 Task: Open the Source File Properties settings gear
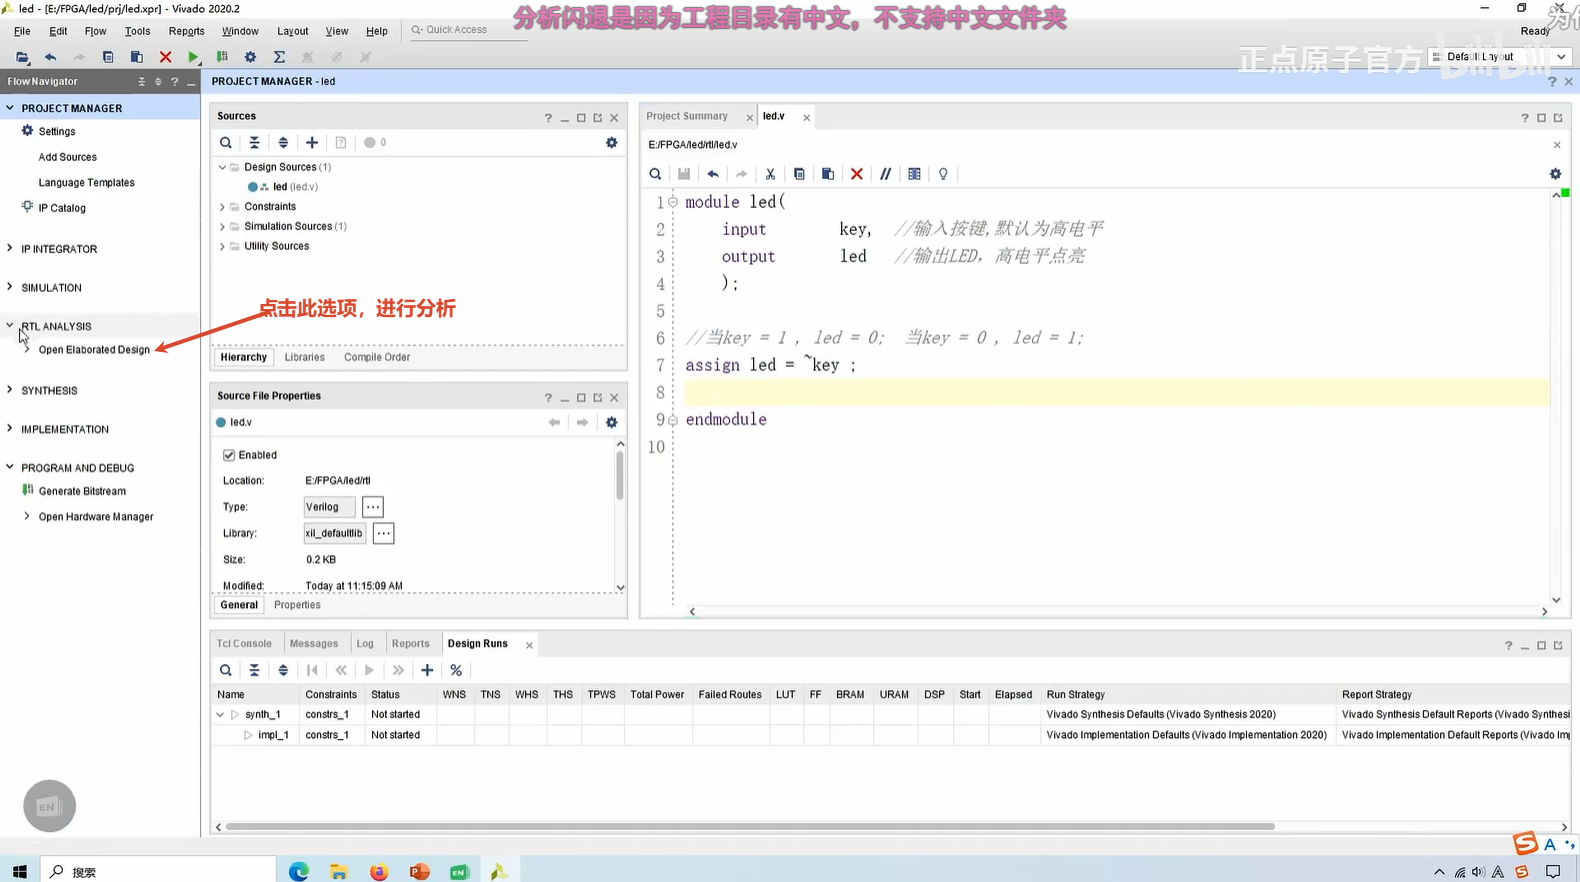coord(612,423)
